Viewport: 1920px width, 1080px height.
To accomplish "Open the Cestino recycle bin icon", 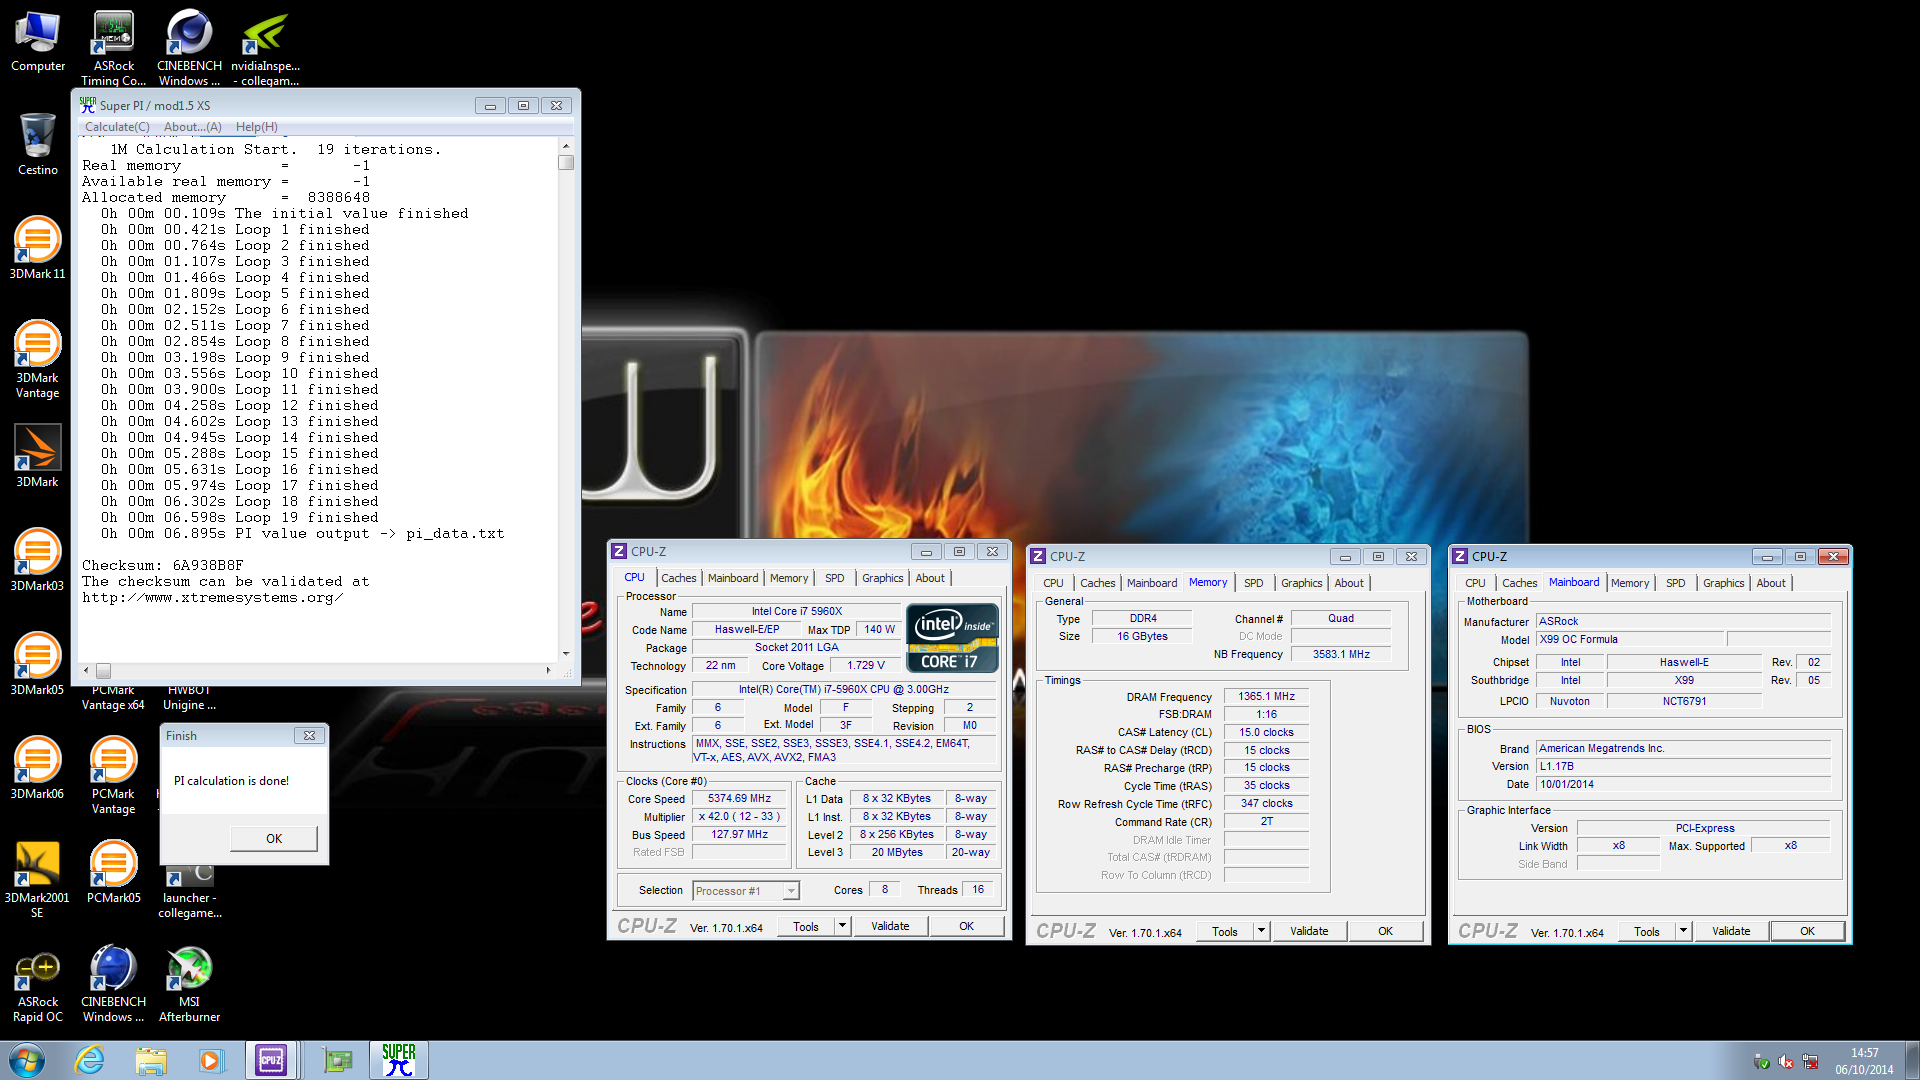I will (x=38, y=145).
